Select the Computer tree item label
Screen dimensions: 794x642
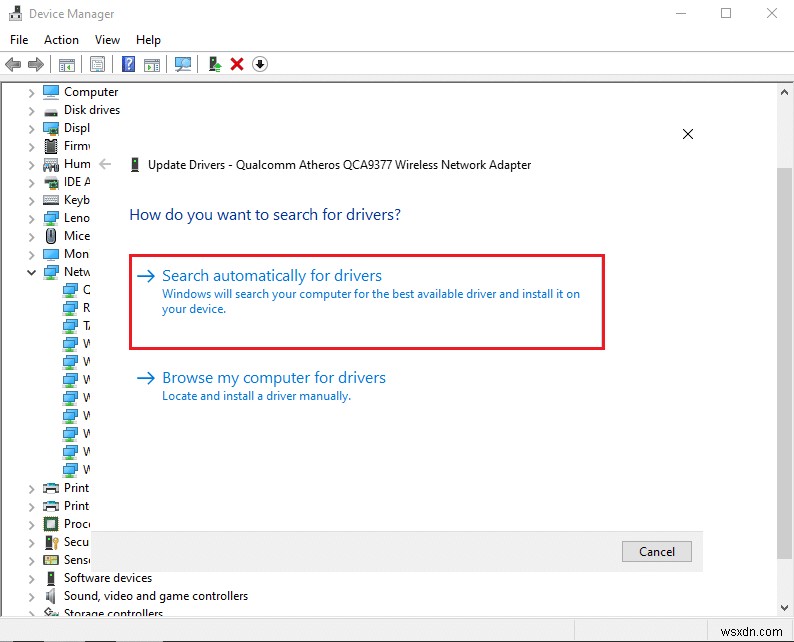pos(91,92)
